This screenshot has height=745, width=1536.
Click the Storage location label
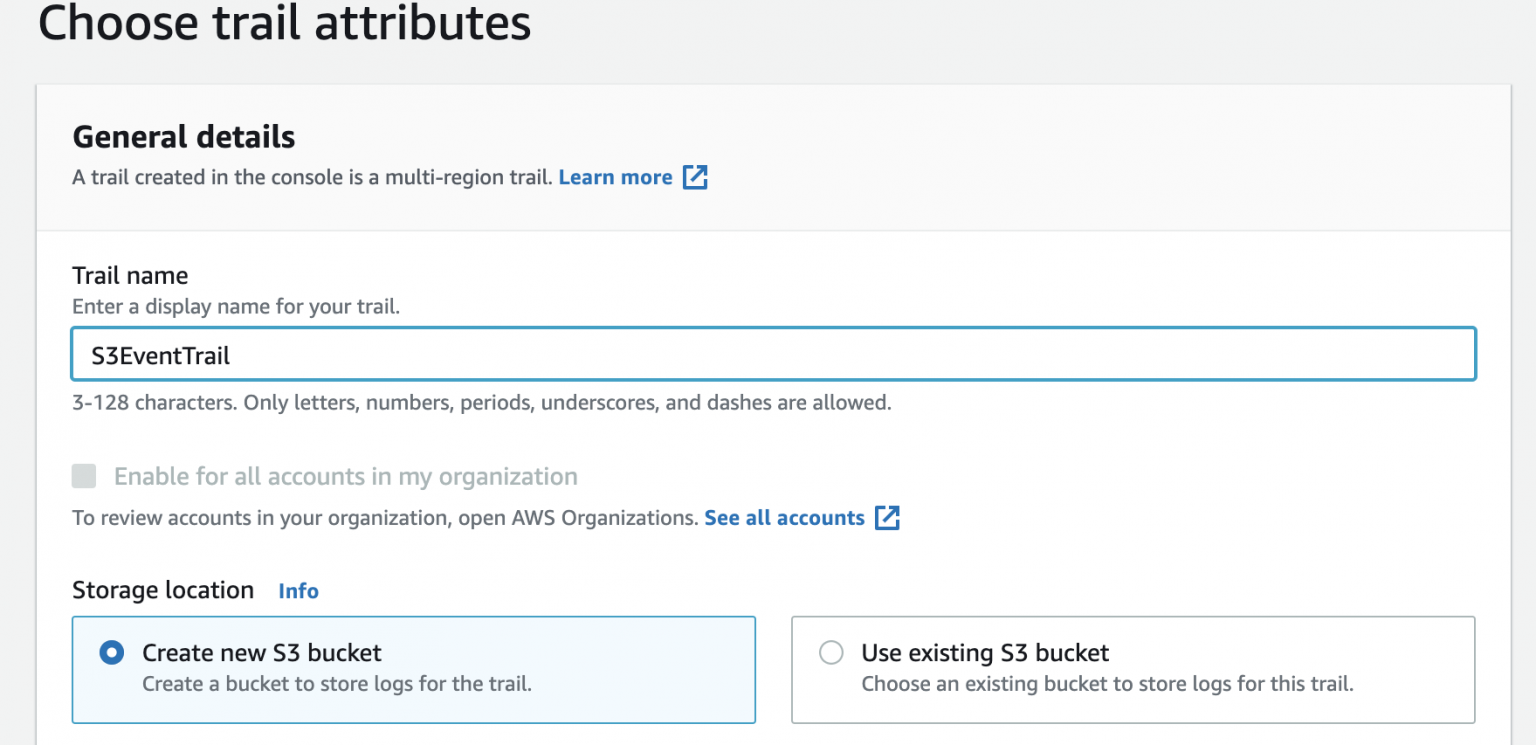pos(163,590)
